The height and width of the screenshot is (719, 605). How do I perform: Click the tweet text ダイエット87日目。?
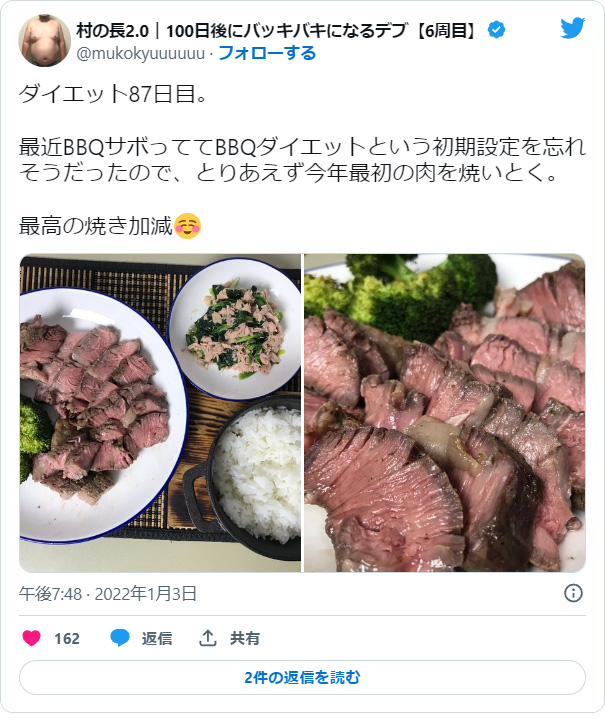113,94
